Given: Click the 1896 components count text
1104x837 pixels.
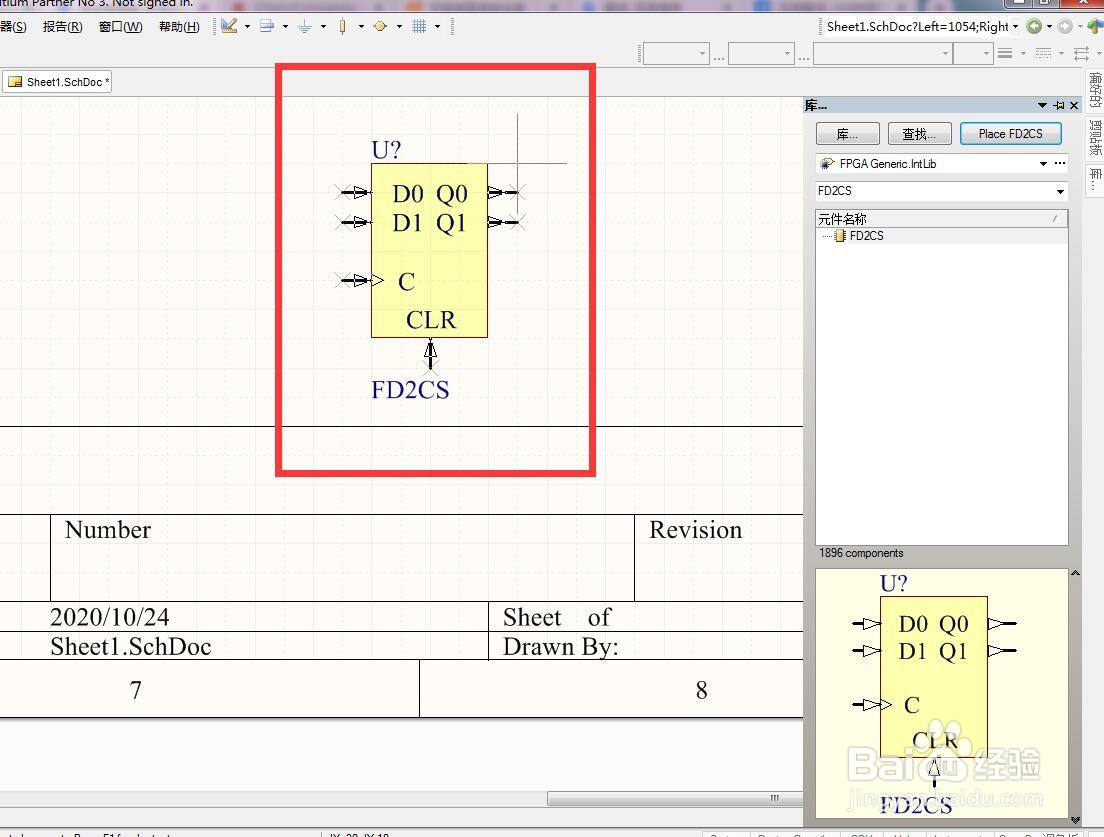Looking at the screenshot, I should pyautogui.click(x=860, y=553).
